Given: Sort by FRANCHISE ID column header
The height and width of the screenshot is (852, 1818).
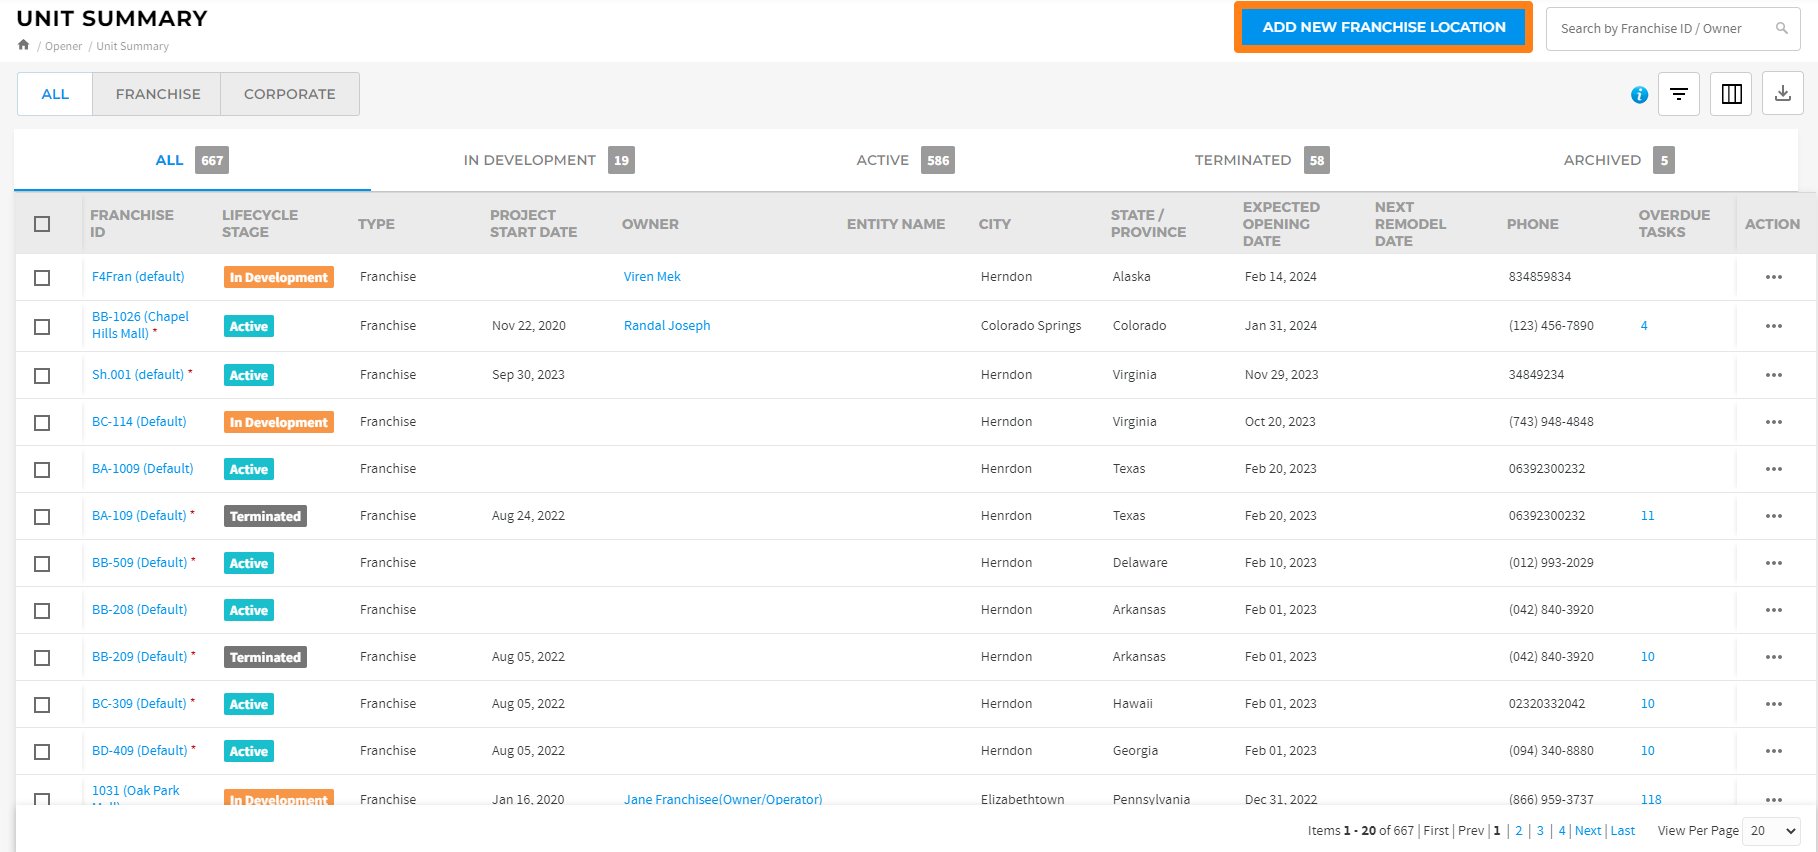Looking at the screenshot, I should (x=132, y=224).
